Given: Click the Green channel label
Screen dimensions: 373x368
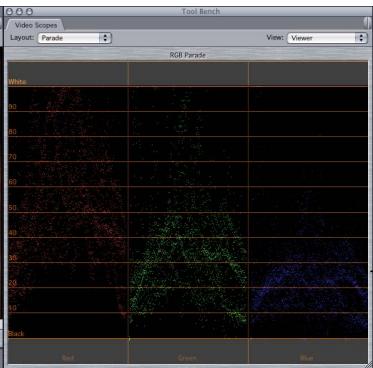Looking at the screenshot, I should click(187, 358).
